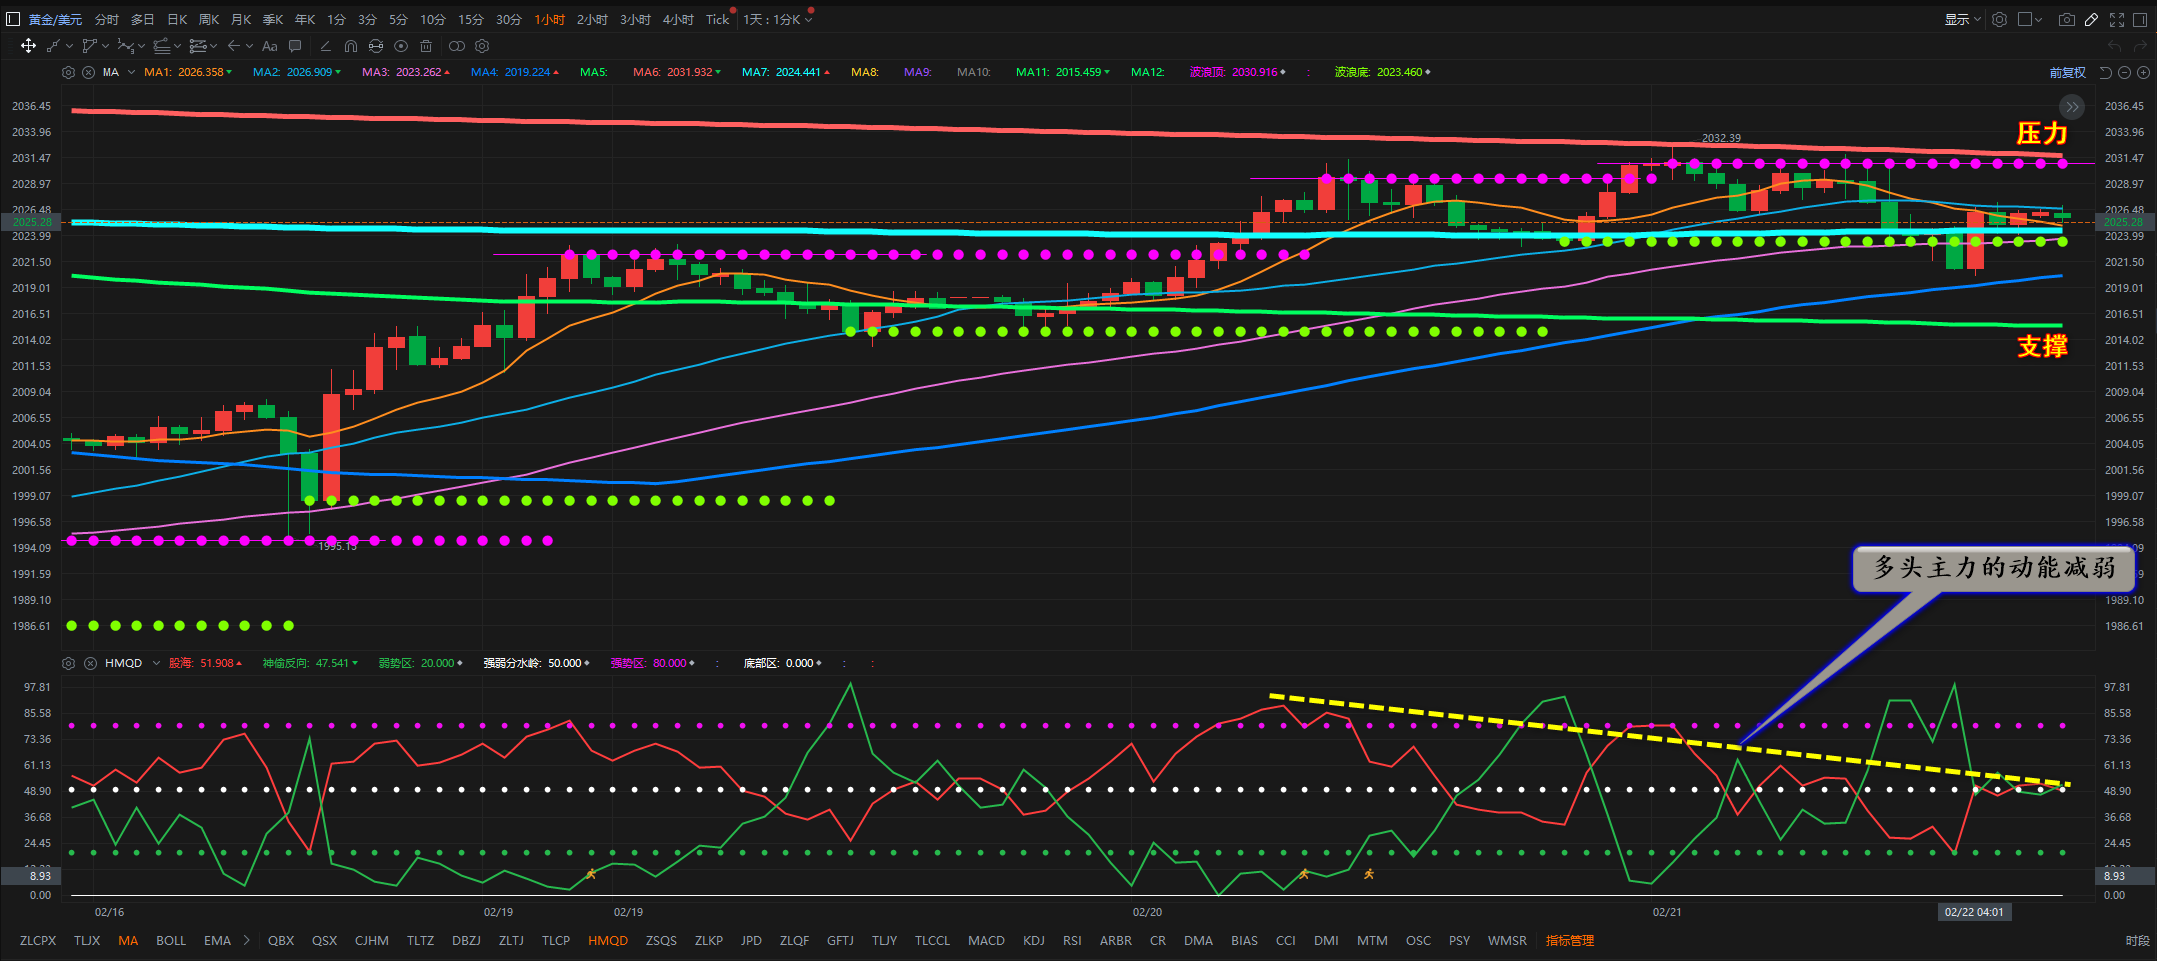The width and height of the screenshot is (2157, 961).
Task: Expand the 显示 display dropdown
Action: pyautogui.click(x=1962, y=20)
